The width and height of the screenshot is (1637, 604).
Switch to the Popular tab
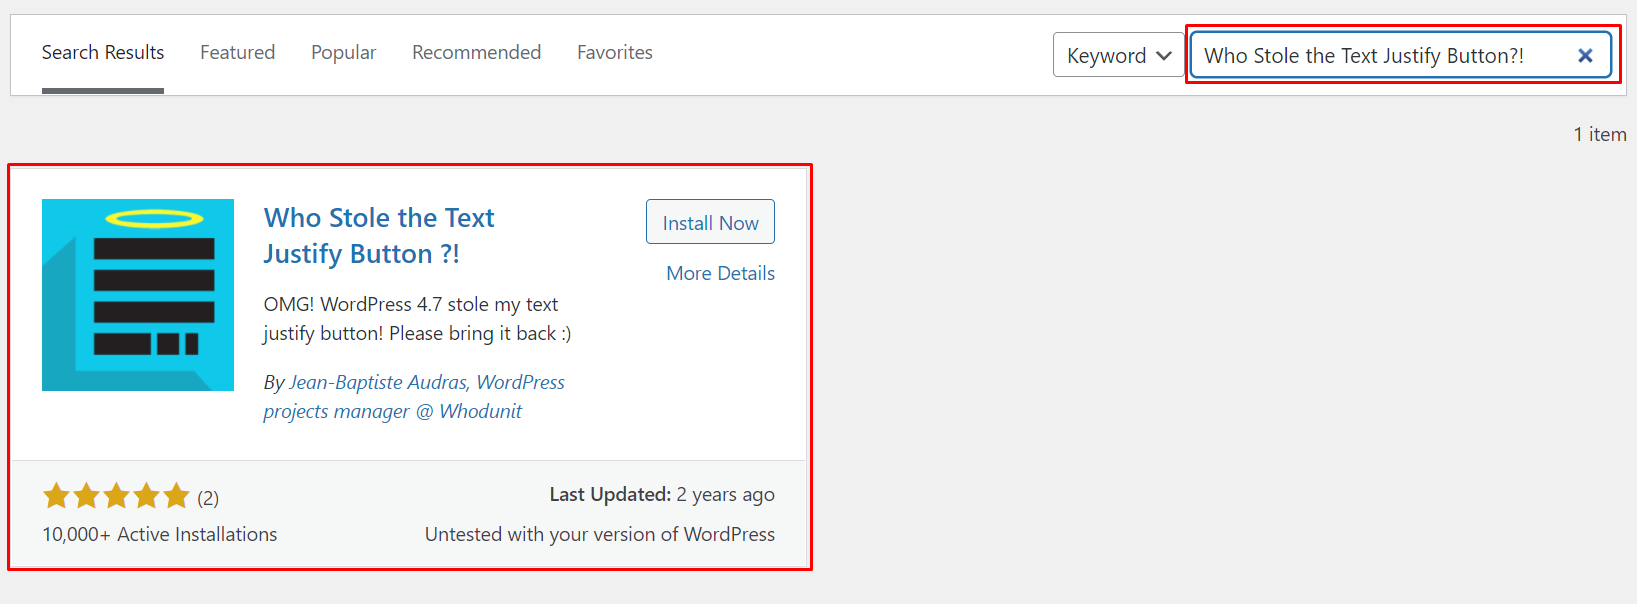click(x=343, y=52)
